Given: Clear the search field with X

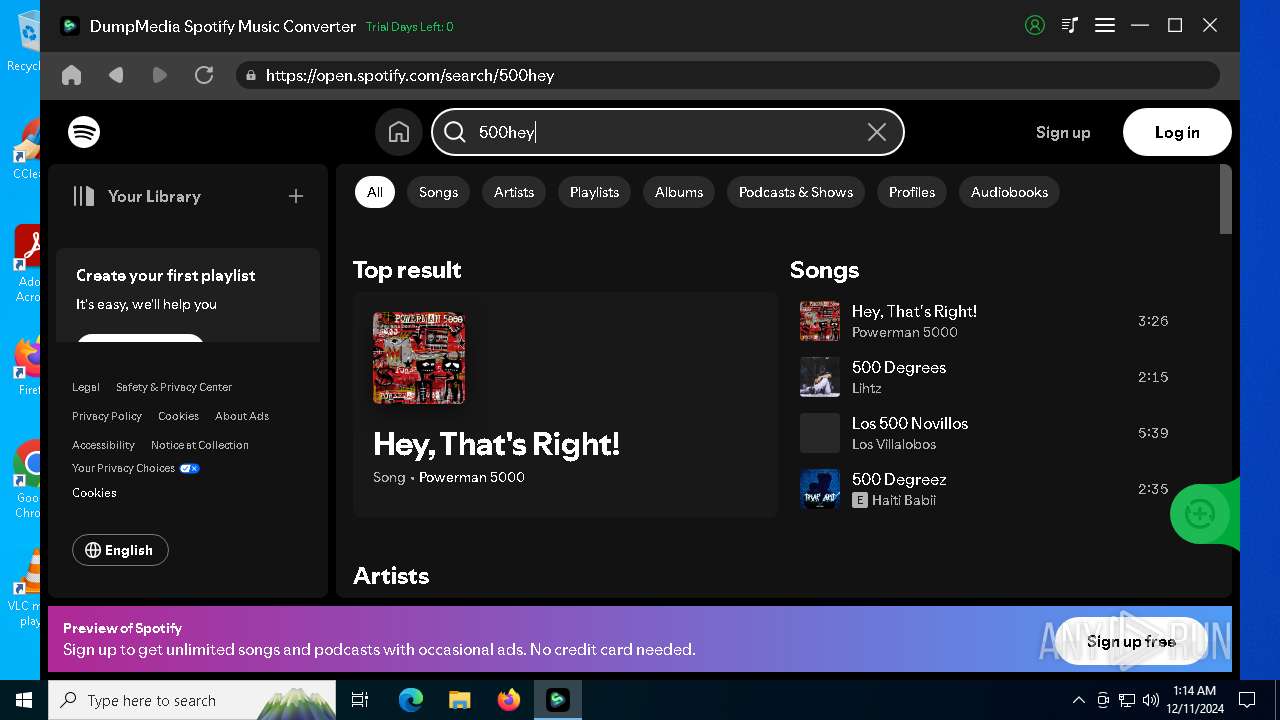Looking at the screenshot, I should [x=877, y=132].
